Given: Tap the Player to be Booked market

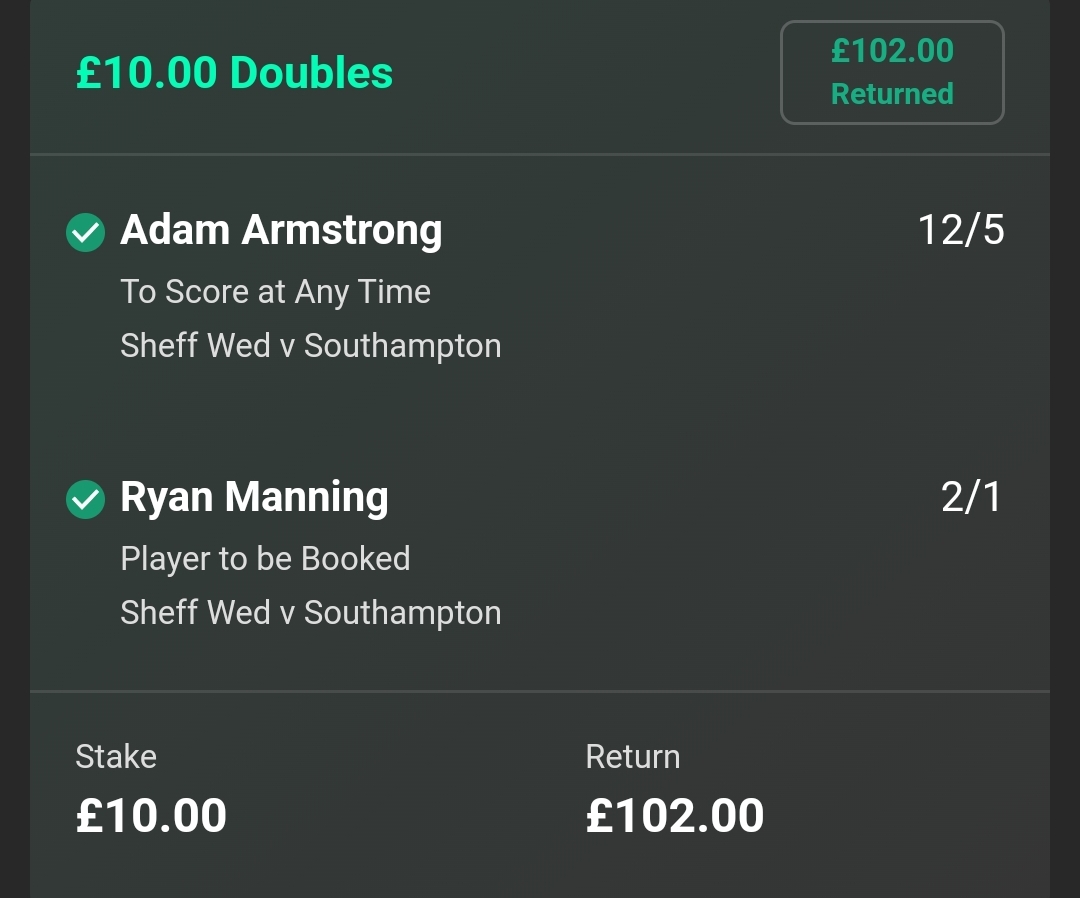Looking at the screenshot, I should click(x=265, y=559).
